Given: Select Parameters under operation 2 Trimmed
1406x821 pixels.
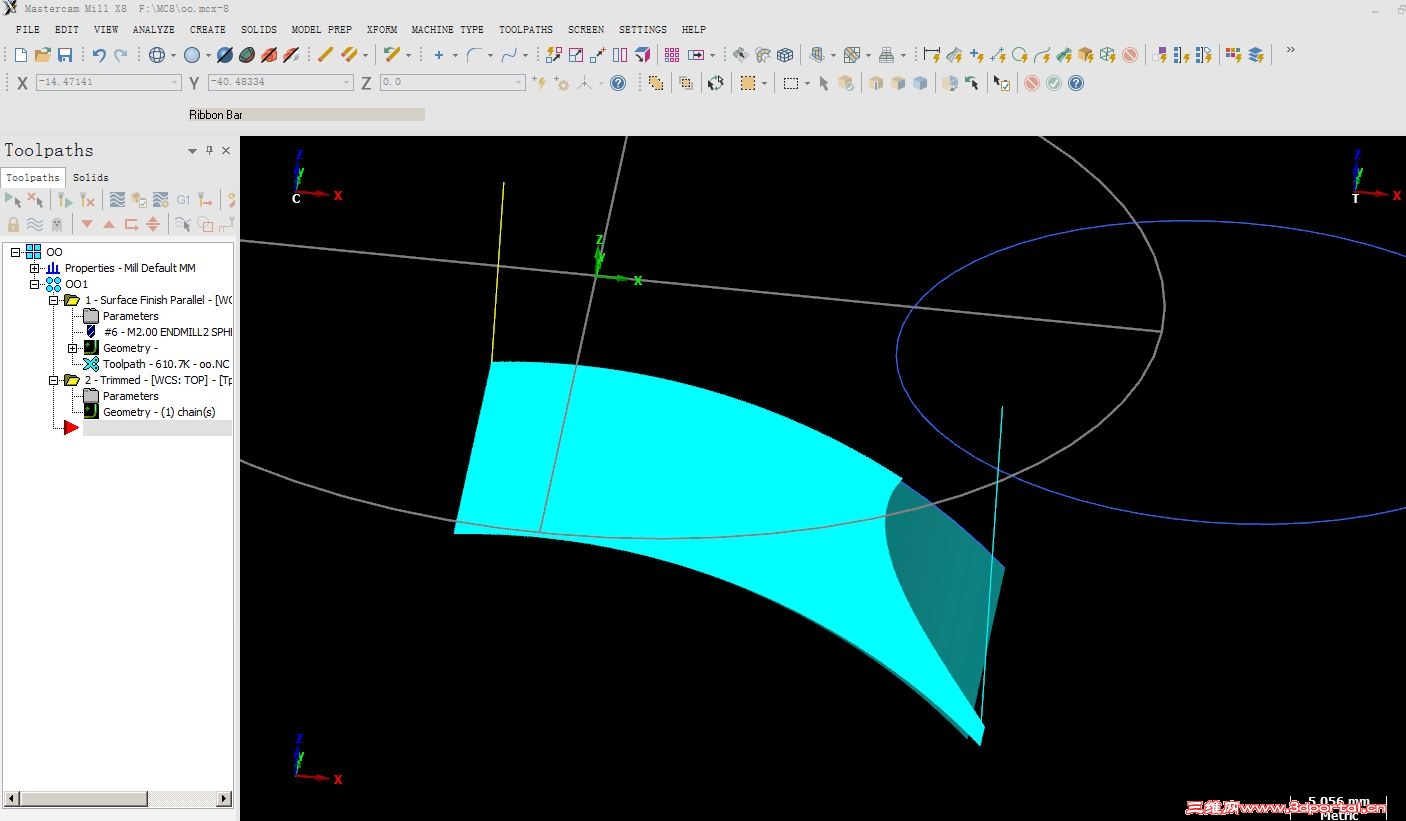Looking at the screenshot, I should click(130, 396).
